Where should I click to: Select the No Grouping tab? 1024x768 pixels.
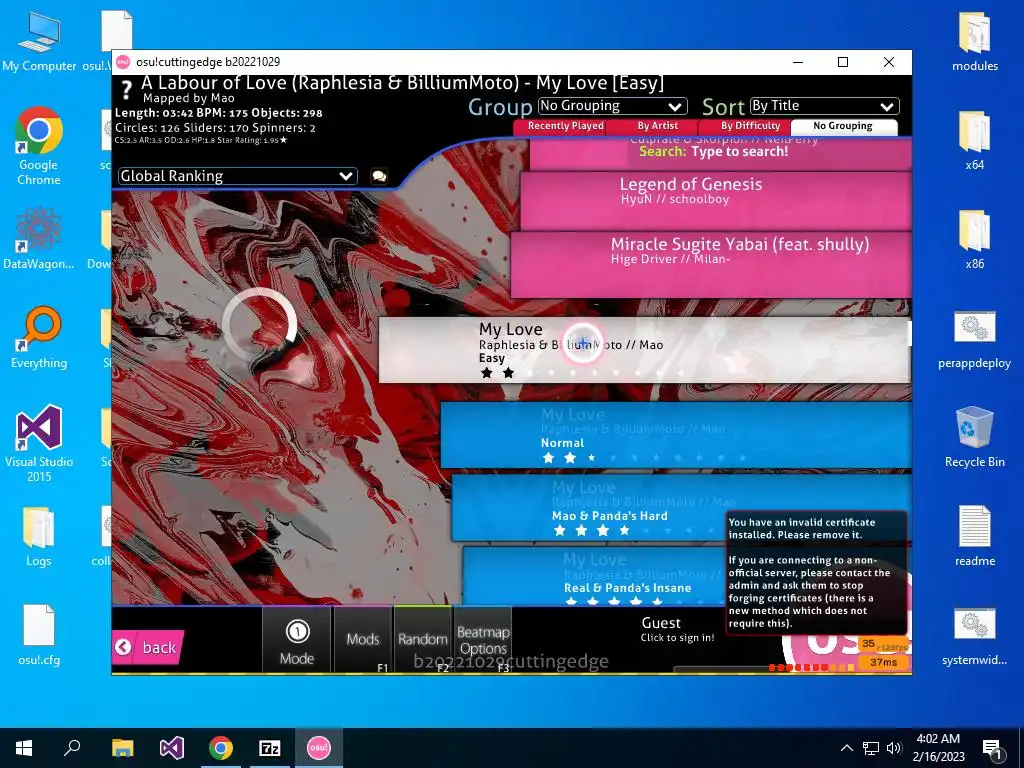coord(843,126)
